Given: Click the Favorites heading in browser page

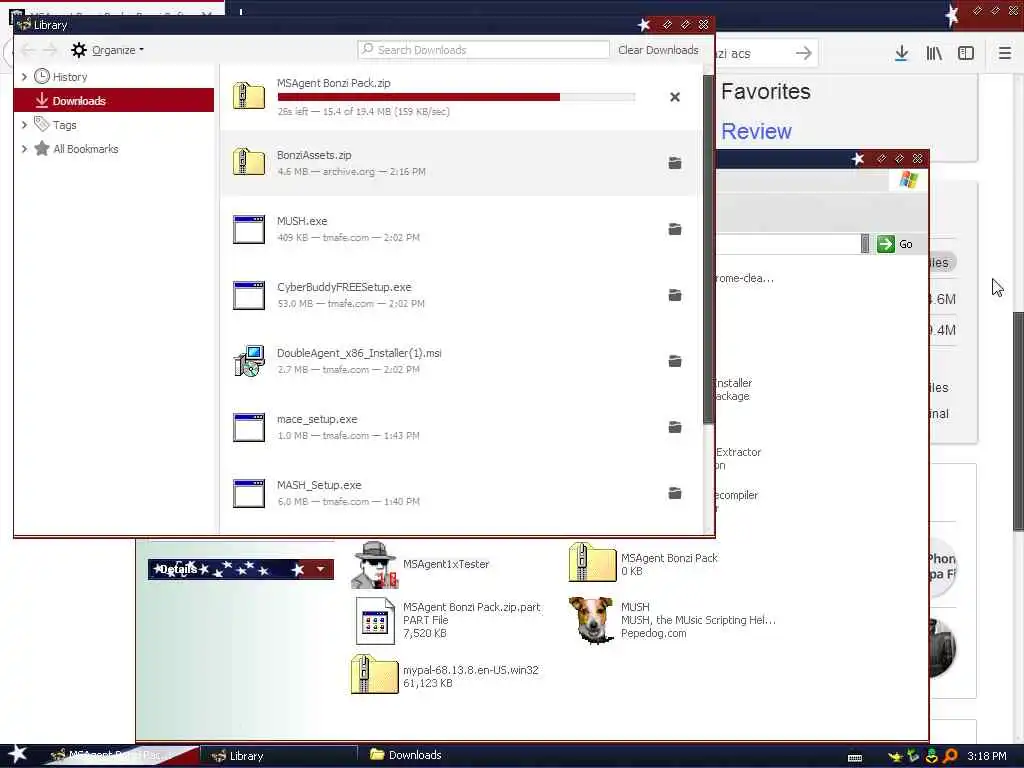Looking at the screenshot, I should (x=765, y=91).
